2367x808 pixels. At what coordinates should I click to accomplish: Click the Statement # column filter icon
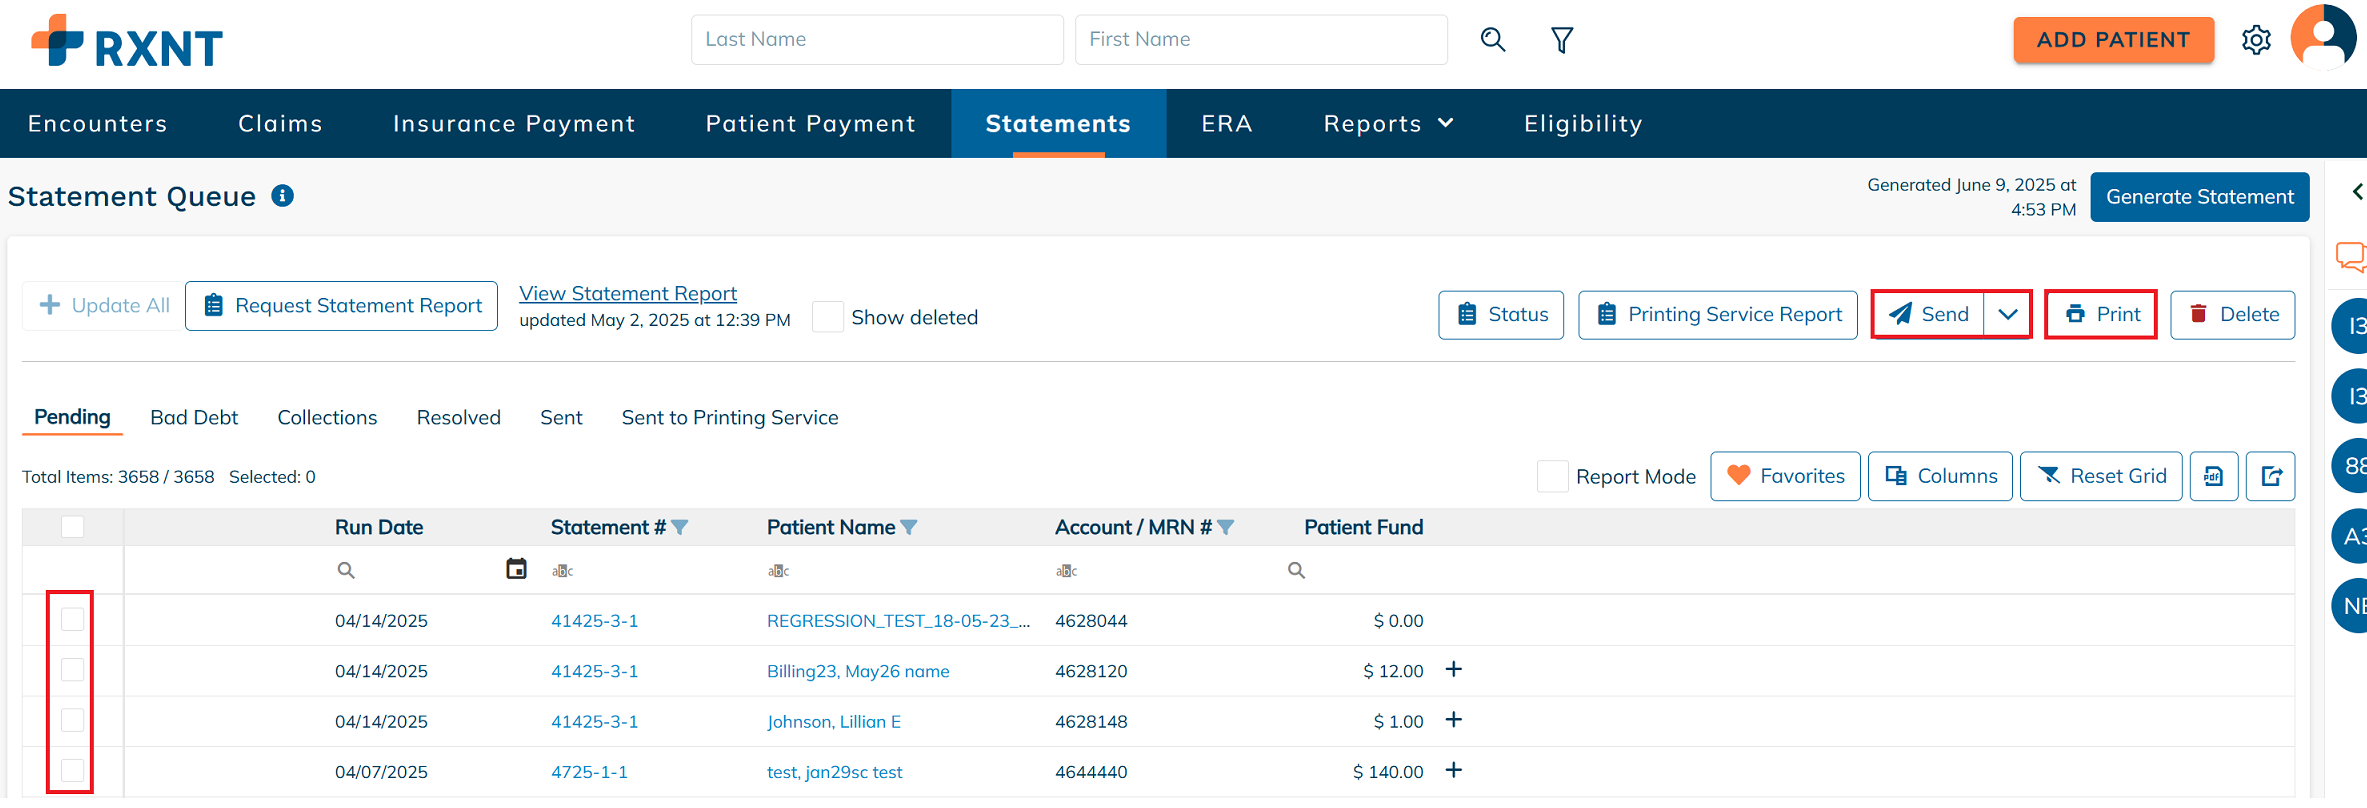(x=680, y=527)
